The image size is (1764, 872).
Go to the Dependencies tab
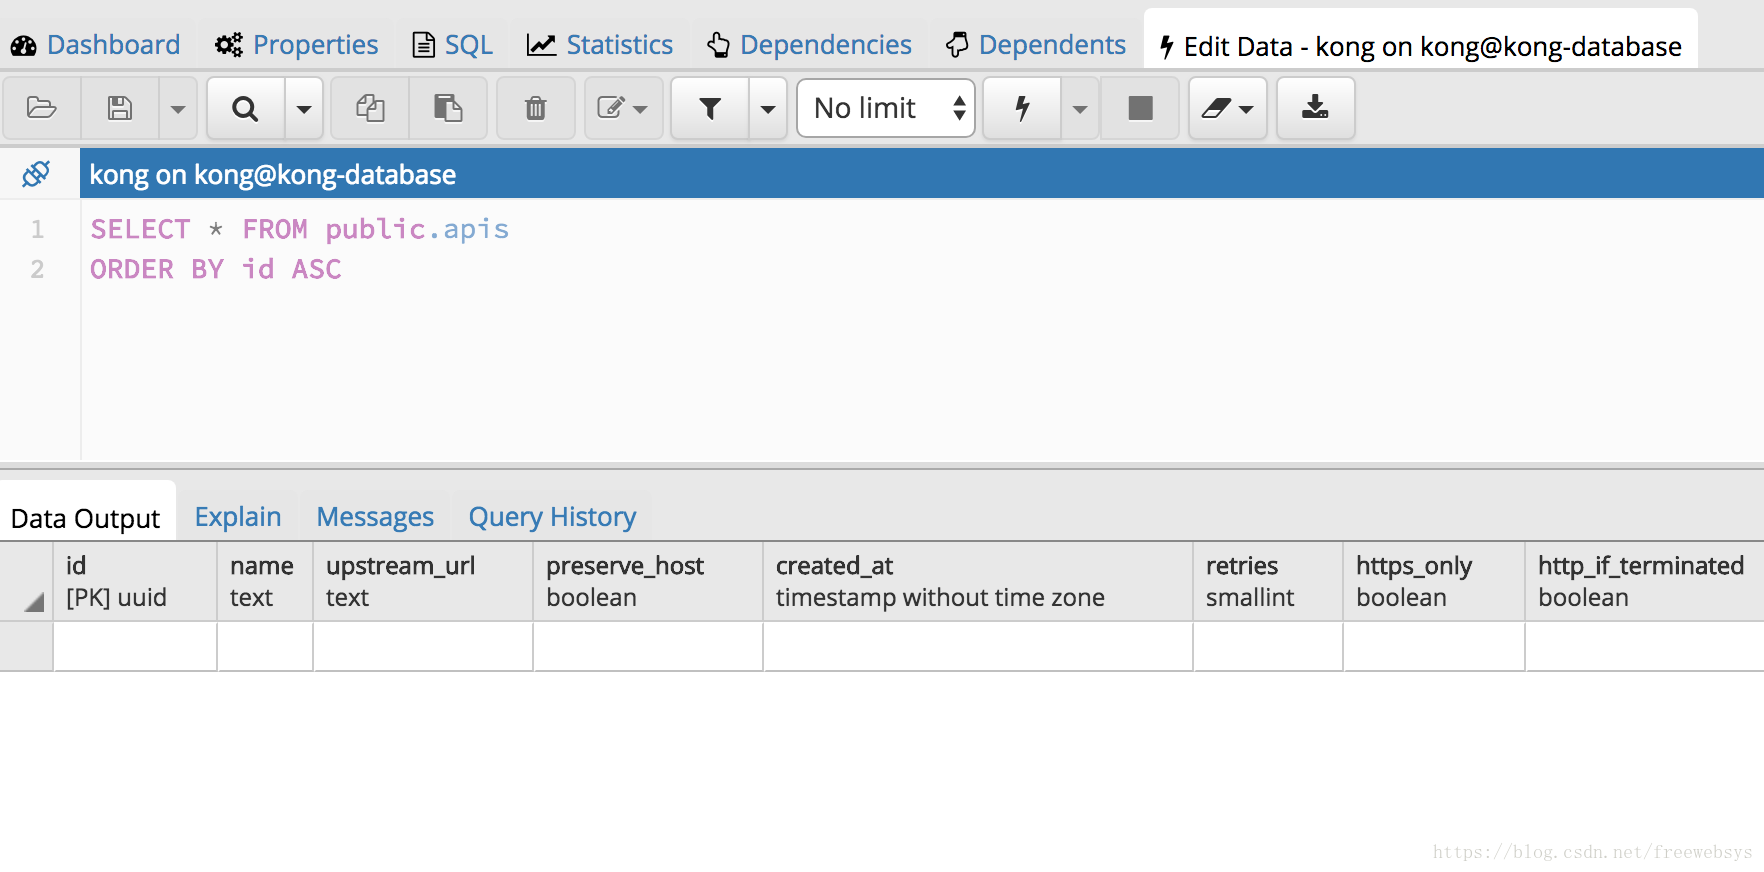point(809,45)
